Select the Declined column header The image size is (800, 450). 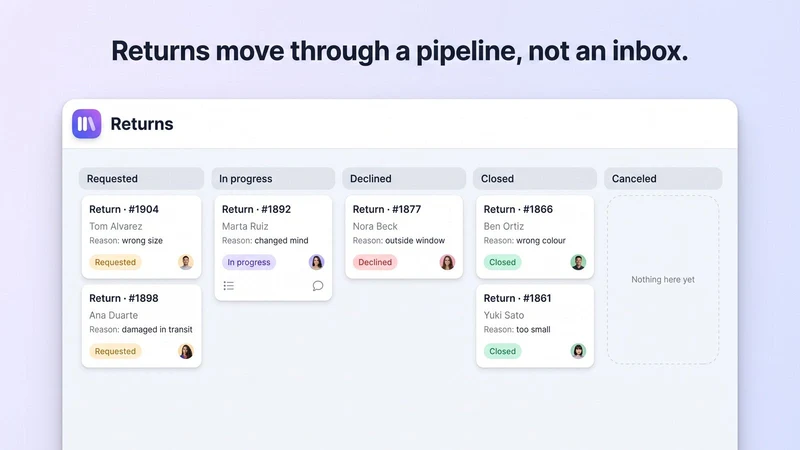pyautogui.click(x=404, y=179)
